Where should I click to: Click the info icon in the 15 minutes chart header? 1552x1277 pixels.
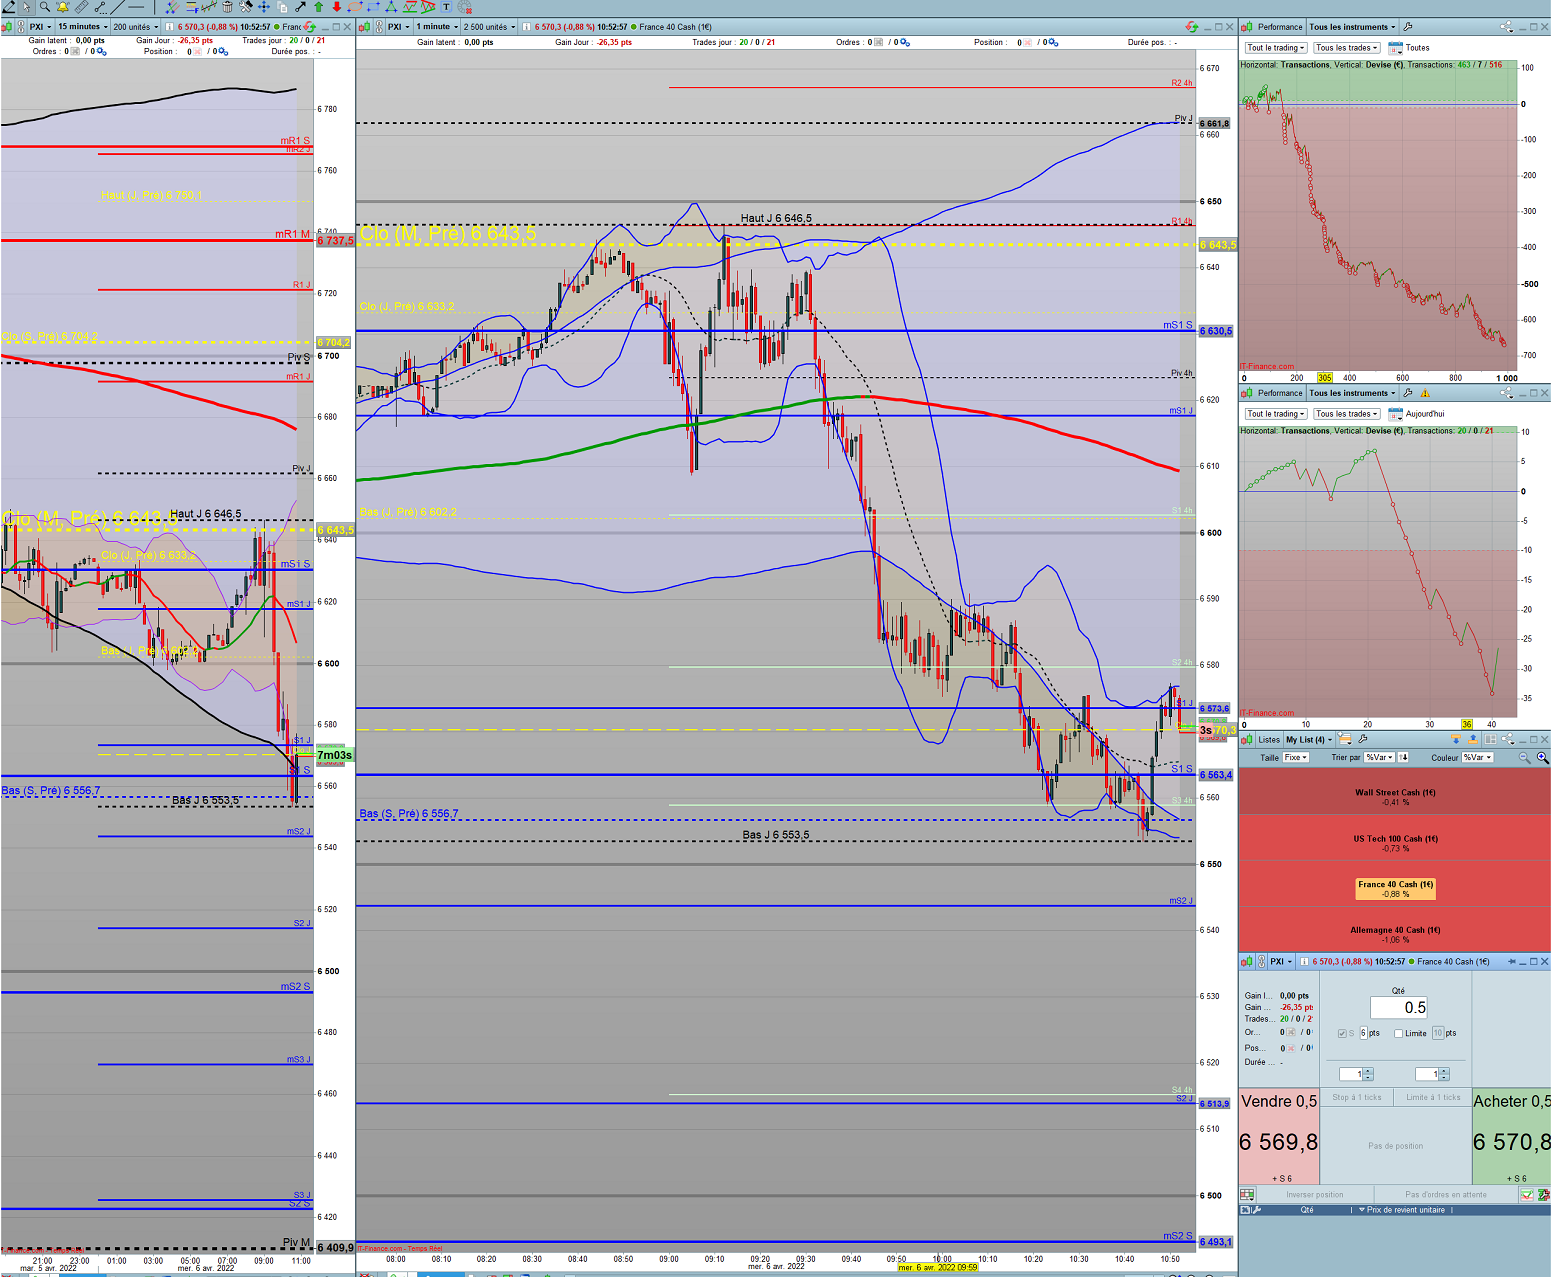point(169,27)
